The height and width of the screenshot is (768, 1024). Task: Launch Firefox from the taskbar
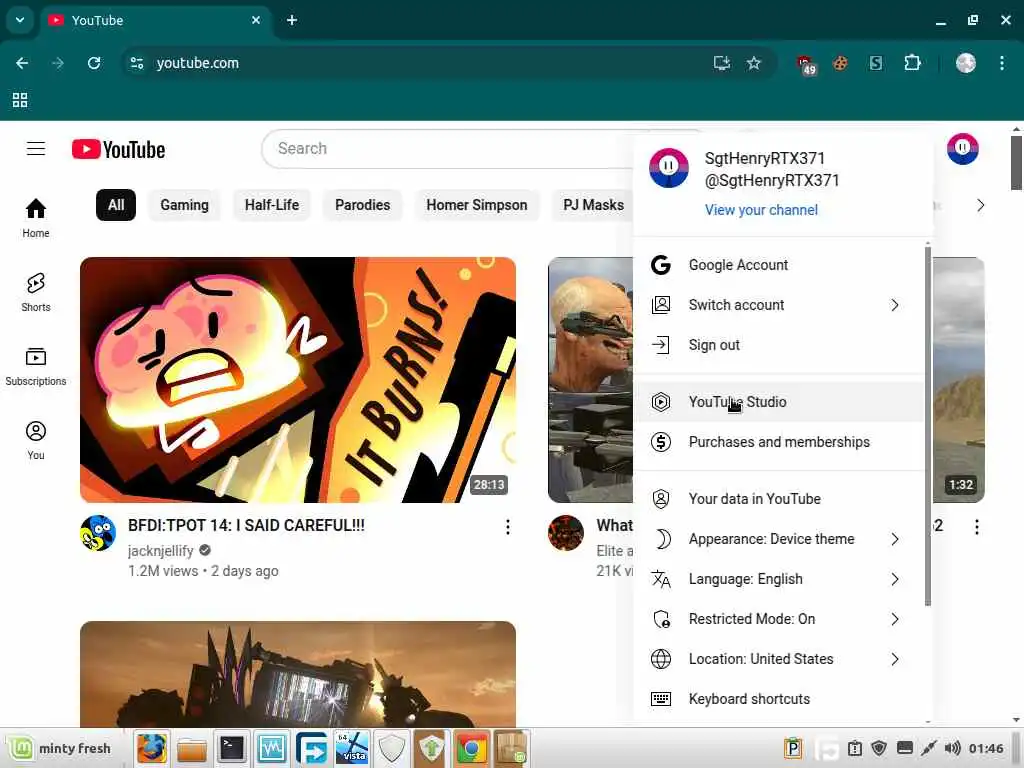[152, 748]
